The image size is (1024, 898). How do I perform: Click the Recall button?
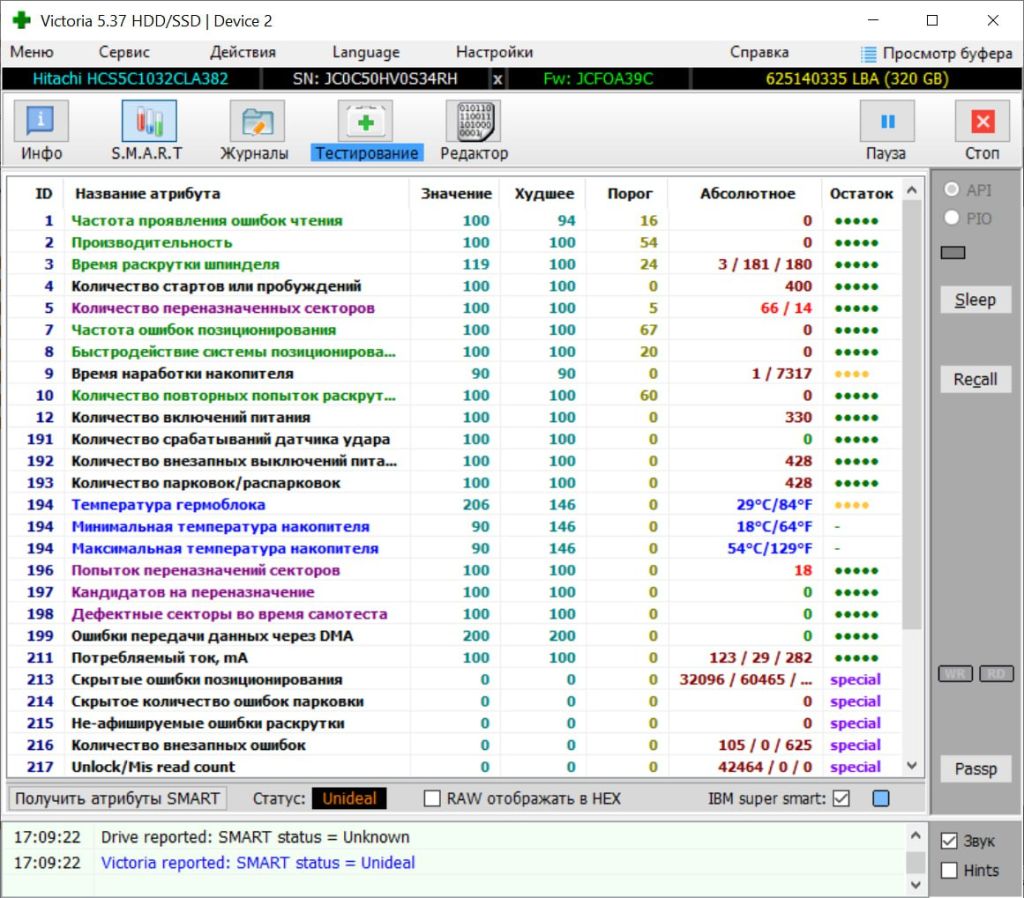coord(975,379)
